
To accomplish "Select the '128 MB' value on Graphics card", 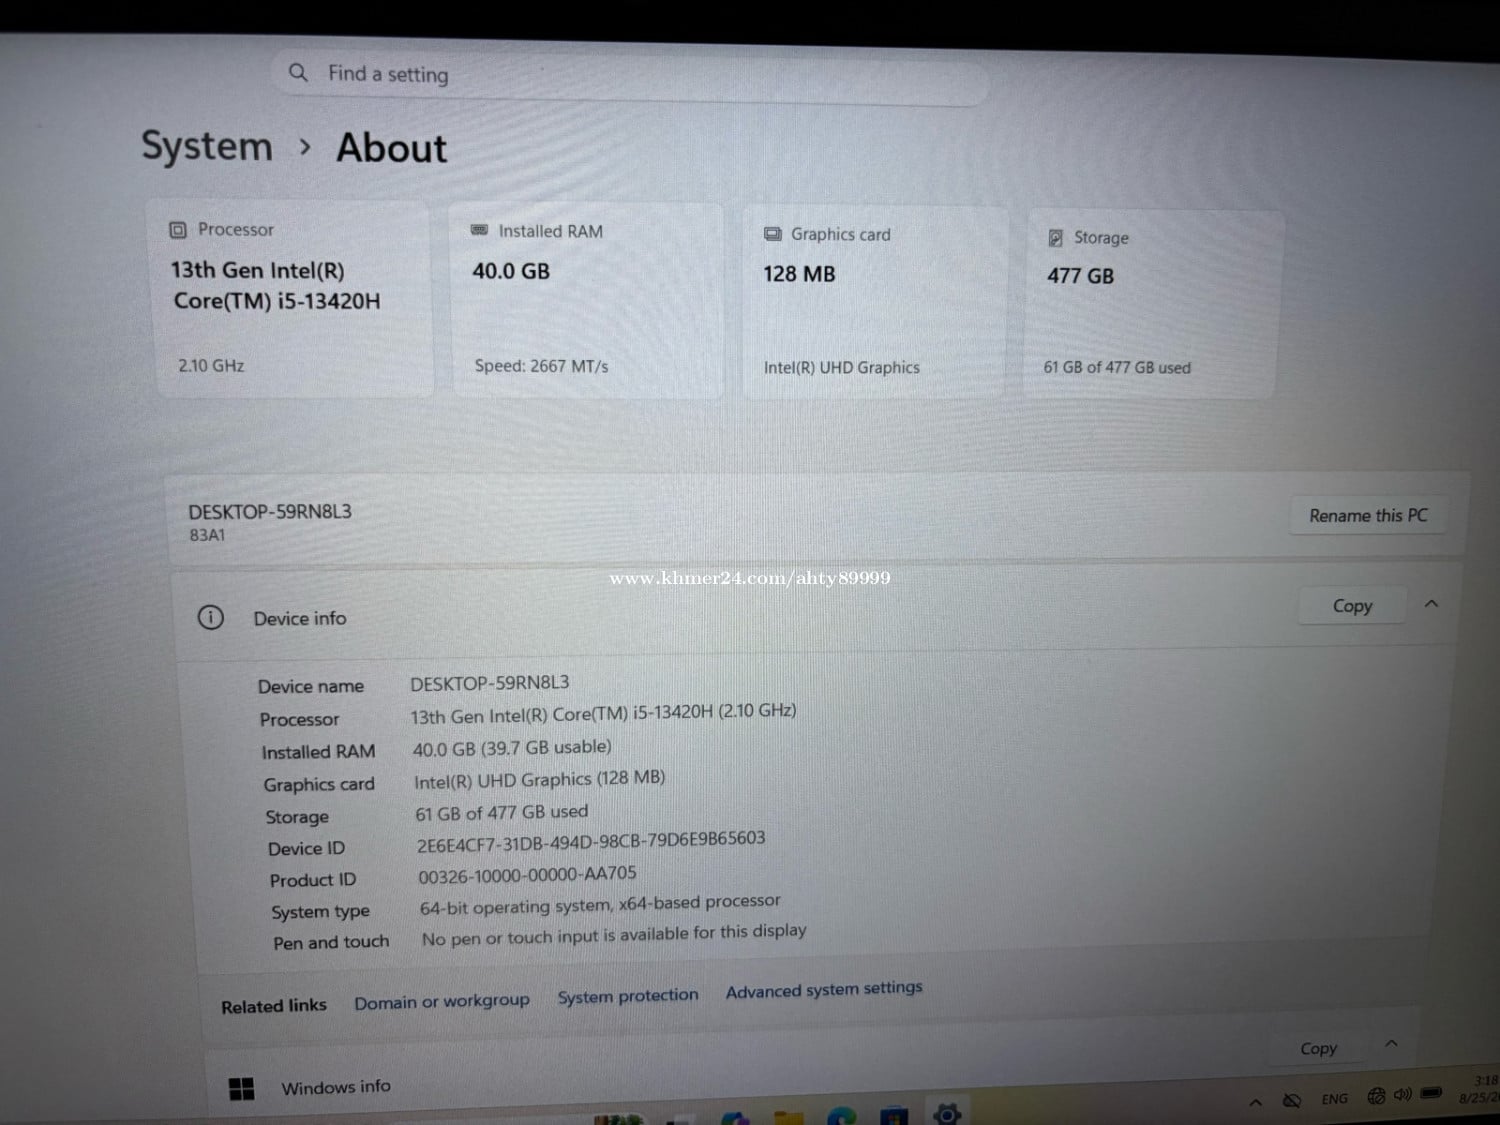I will [x=799, y=274].
